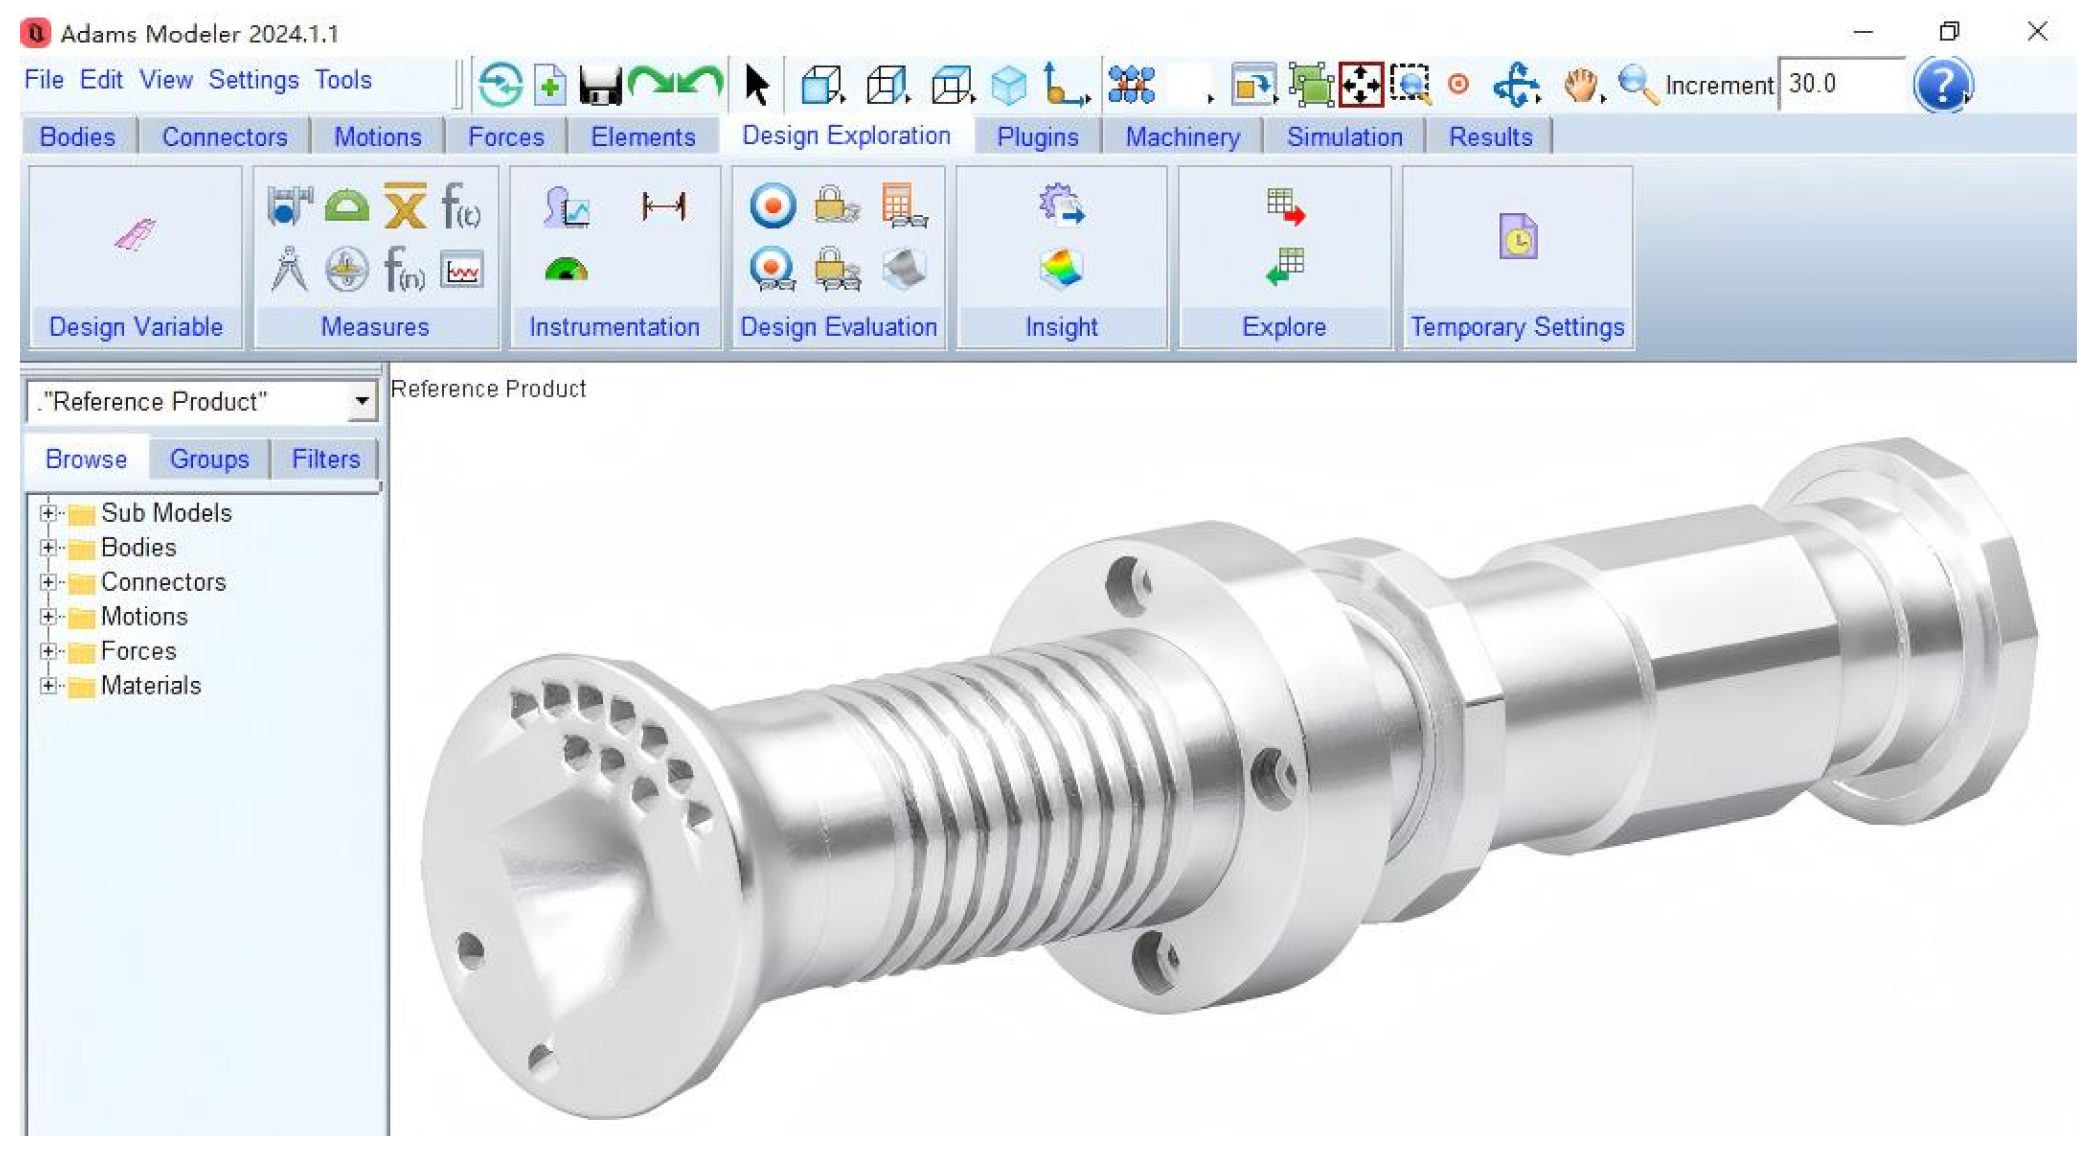Switch to the Filters browser tab
The height and width of the screenshot is (1157, 2100).
point(325,459)
